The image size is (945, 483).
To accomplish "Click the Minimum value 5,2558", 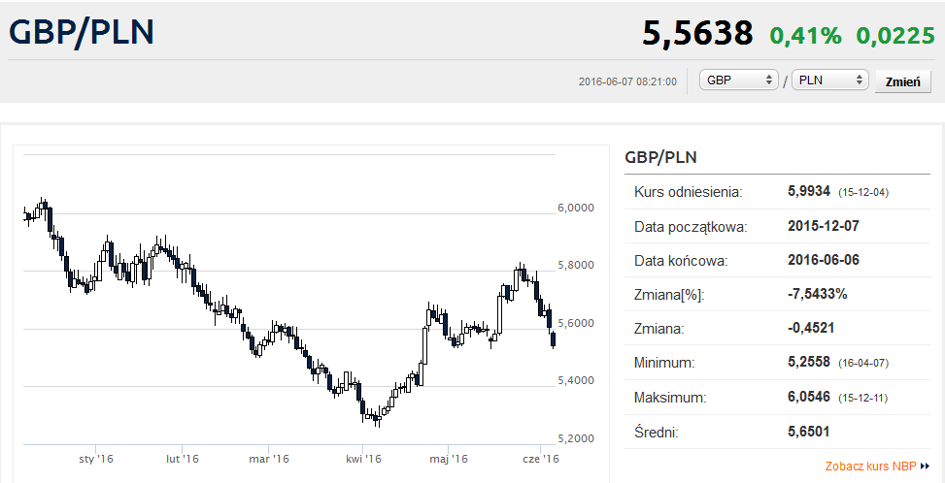I will pos(810,362).
